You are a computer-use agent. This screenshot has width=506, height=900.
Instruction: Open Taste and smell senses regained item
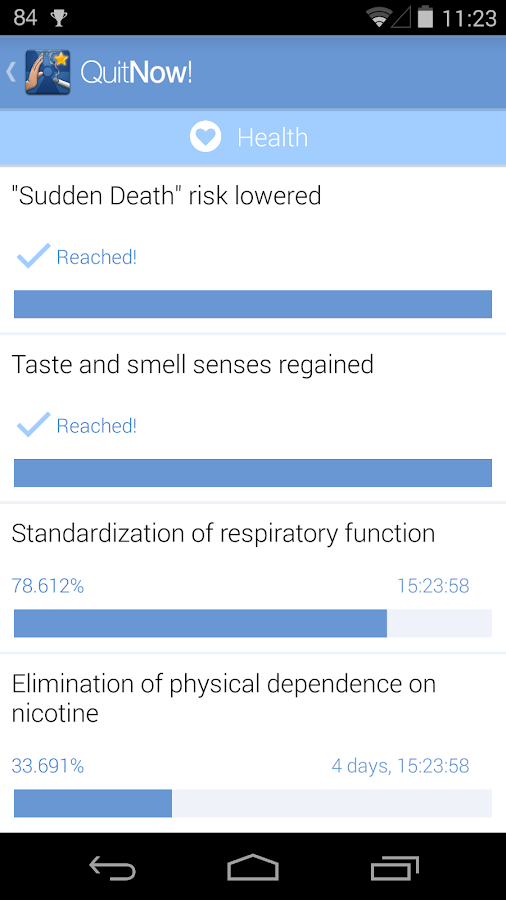[x=253, y=418]
